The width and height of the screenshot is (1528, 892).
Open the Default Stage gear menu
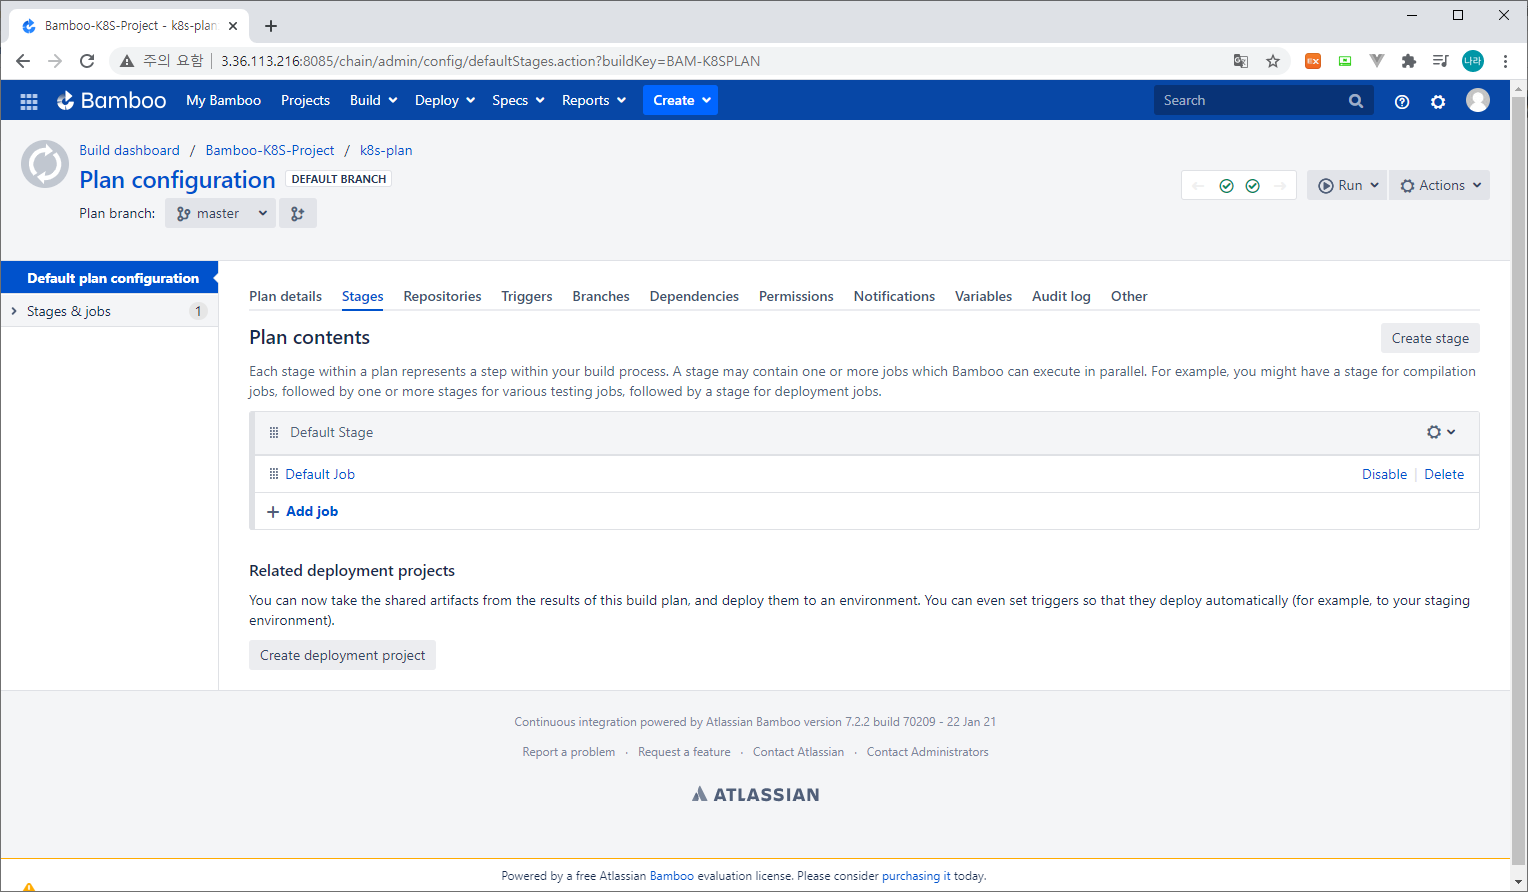pyautogui.click(x=1441, y=432)
